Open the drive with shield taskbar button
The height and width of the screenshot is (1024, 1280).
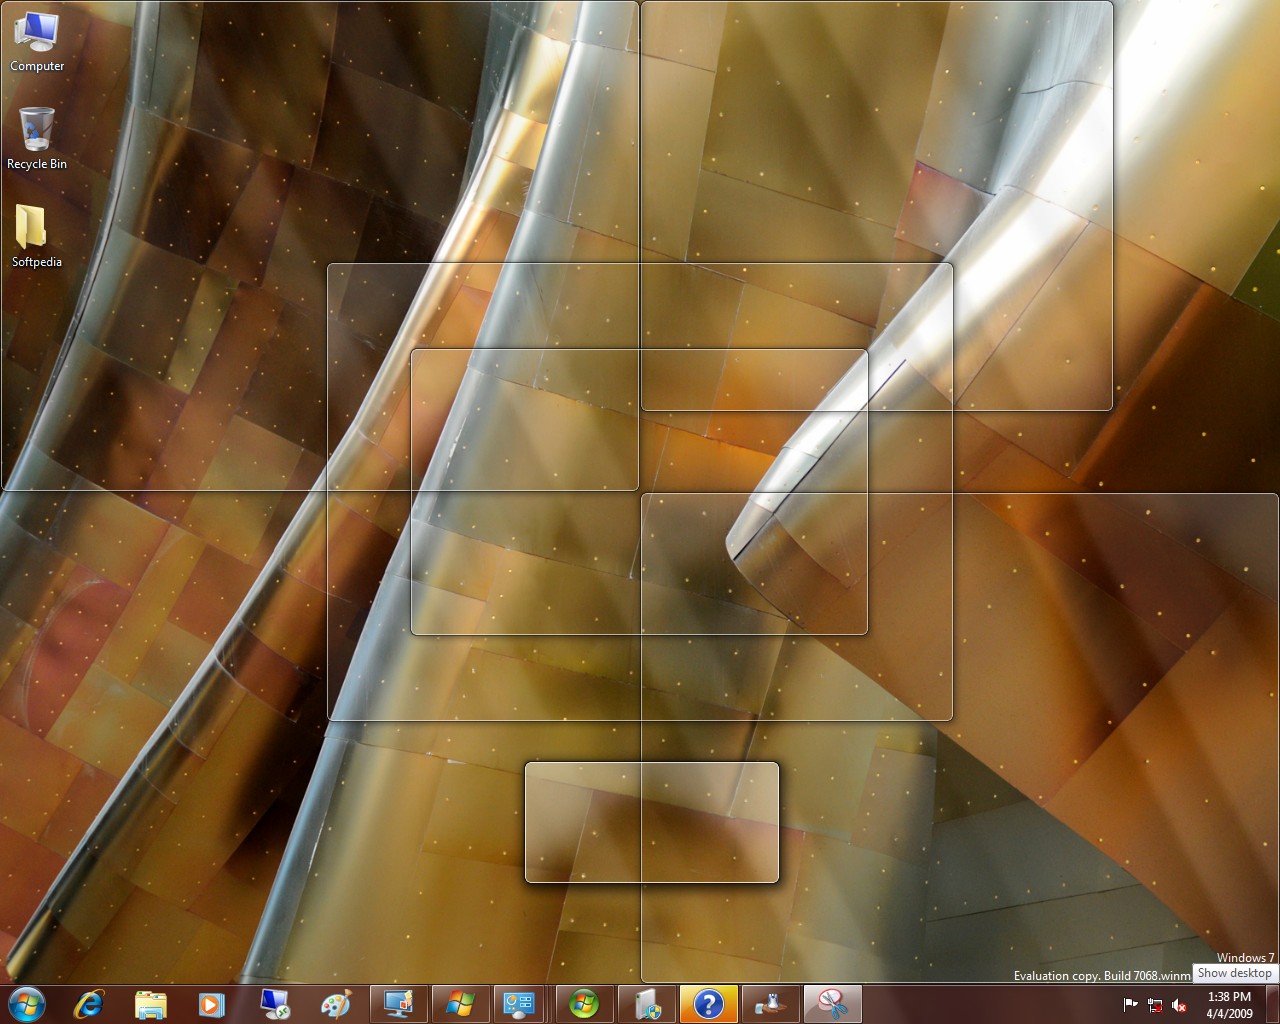coord(647,1004)
